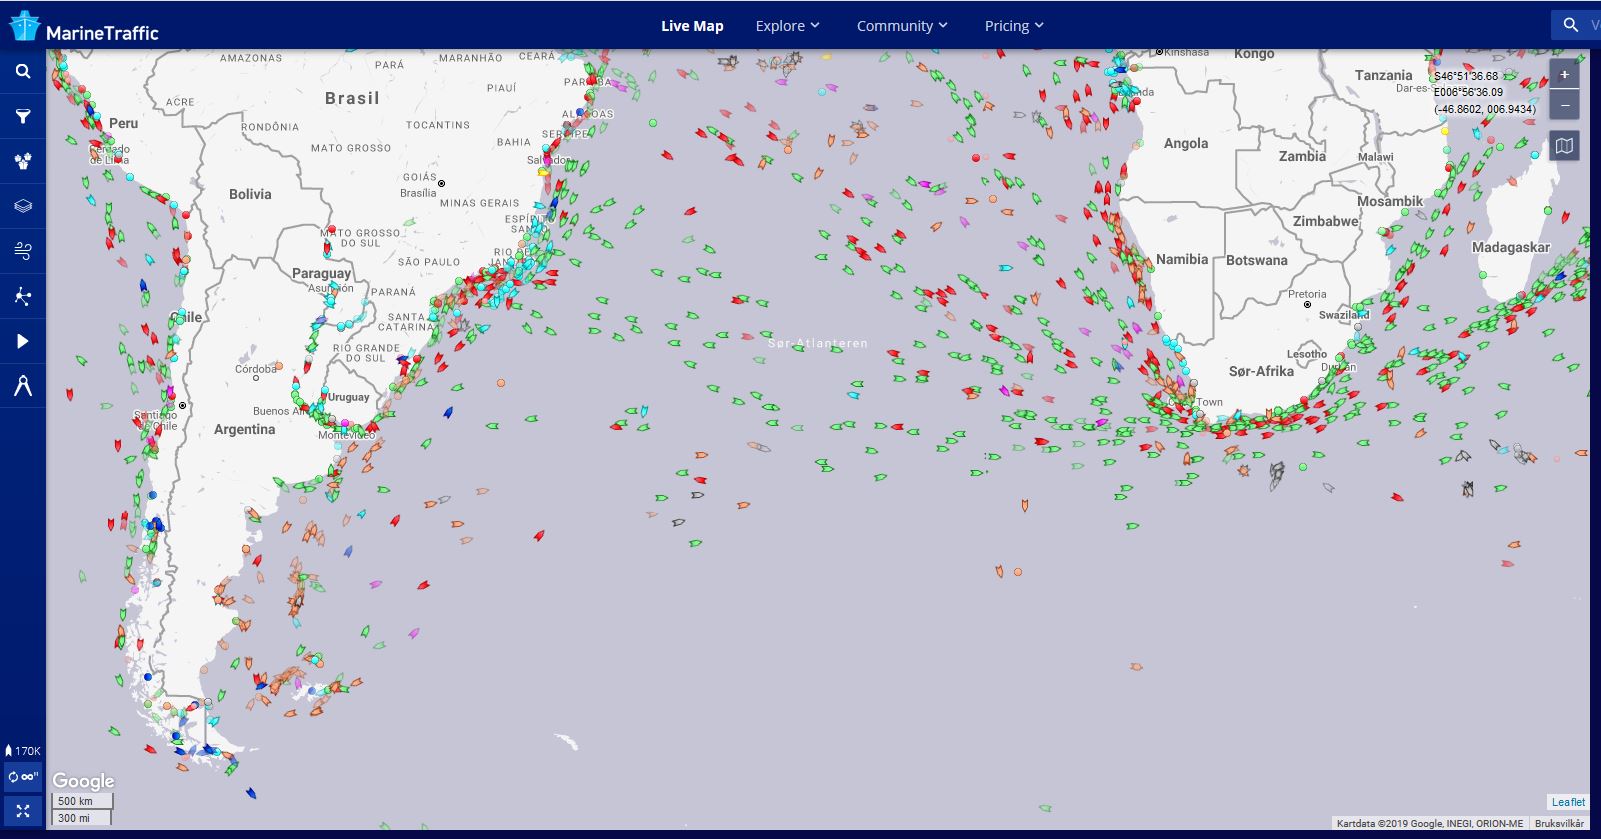Click the 300 mi scale bar

[80, 817]
